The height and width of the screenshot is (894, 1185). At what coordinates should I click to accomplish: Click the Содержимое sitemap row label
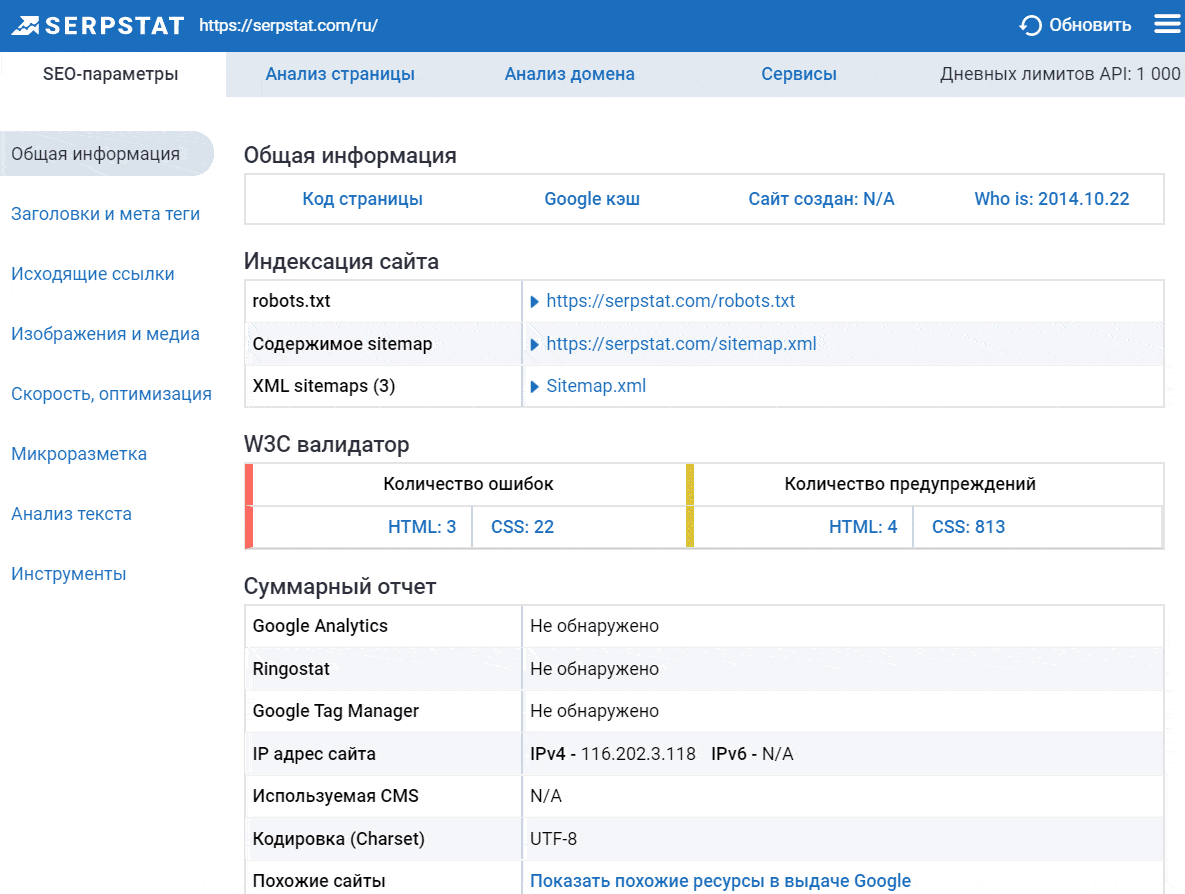(x=342, y=344)
